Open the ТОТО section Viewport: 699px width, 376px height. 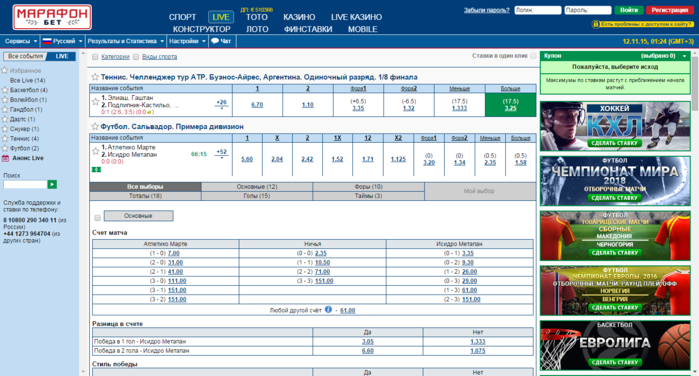257,17
